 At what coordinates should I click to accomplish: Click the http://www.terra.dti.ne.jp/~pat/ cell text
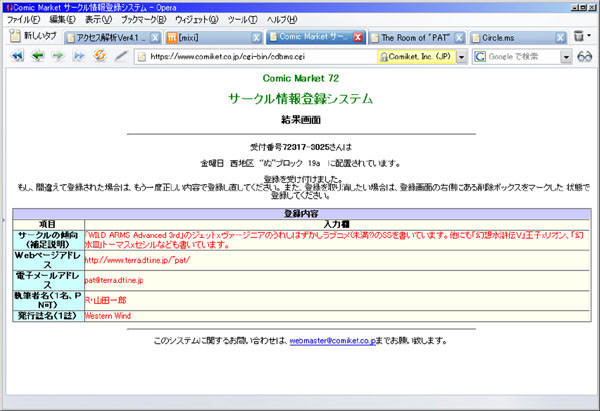[x=137, y=260]
